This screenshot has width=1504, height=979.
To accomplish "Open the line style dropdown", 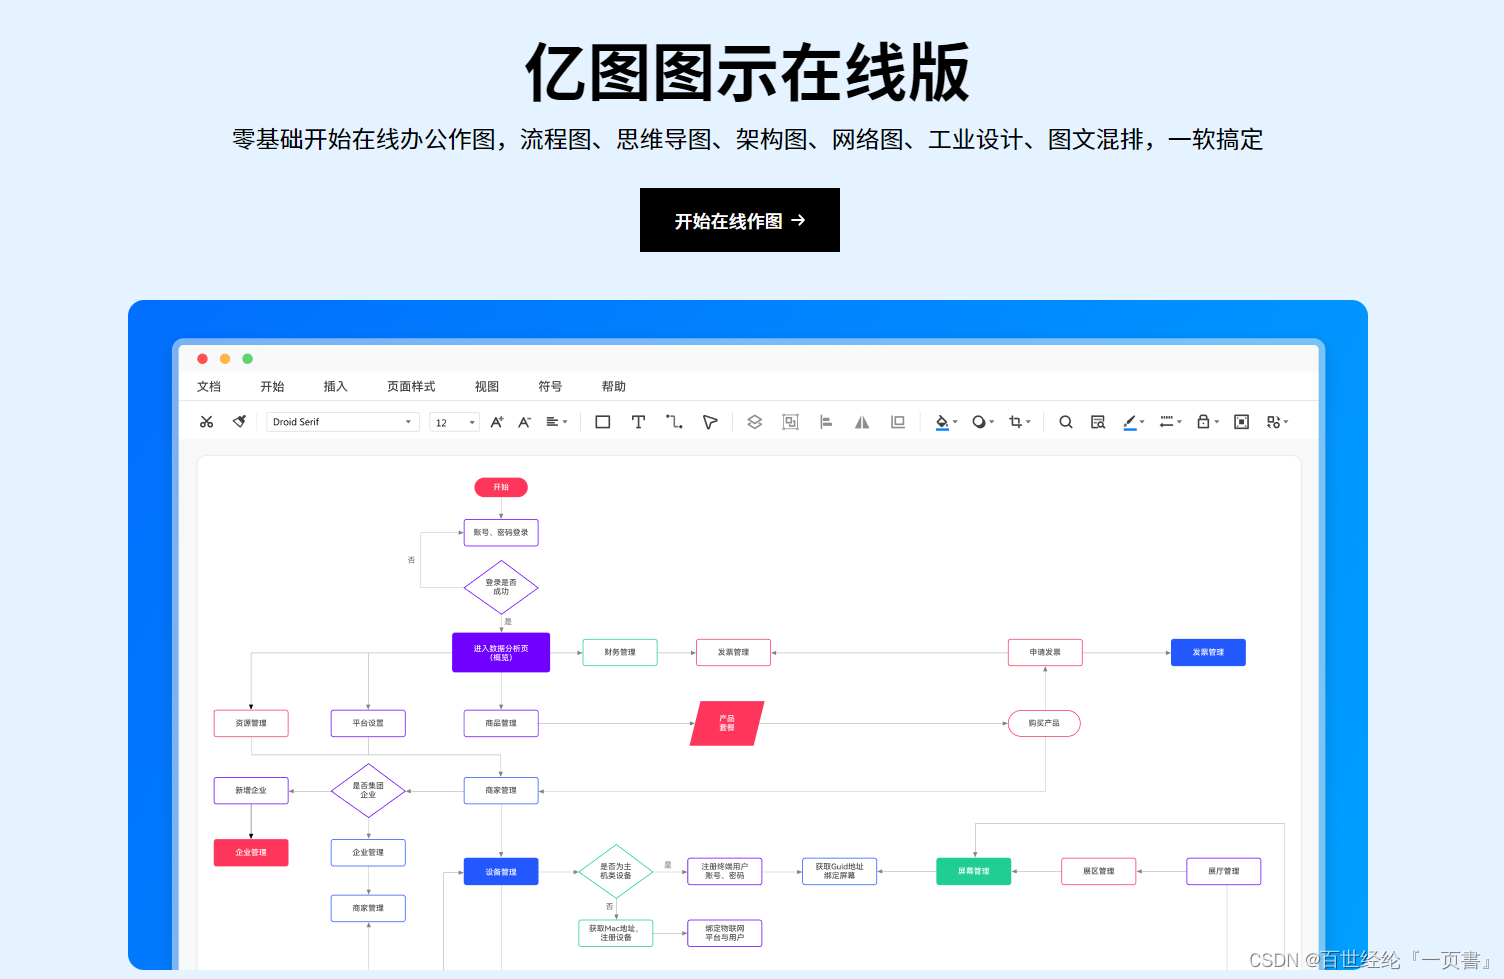I will point(1170,422).
